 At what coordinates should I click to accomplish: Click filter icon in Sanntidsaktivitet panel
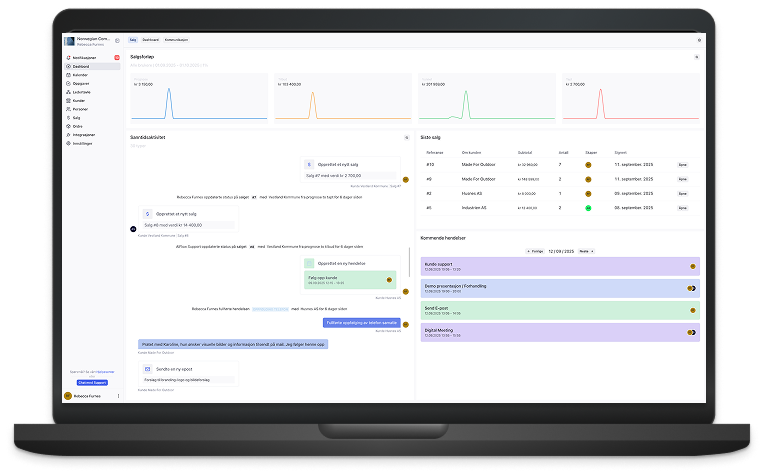pyautogui.click(x=406, y=137)
